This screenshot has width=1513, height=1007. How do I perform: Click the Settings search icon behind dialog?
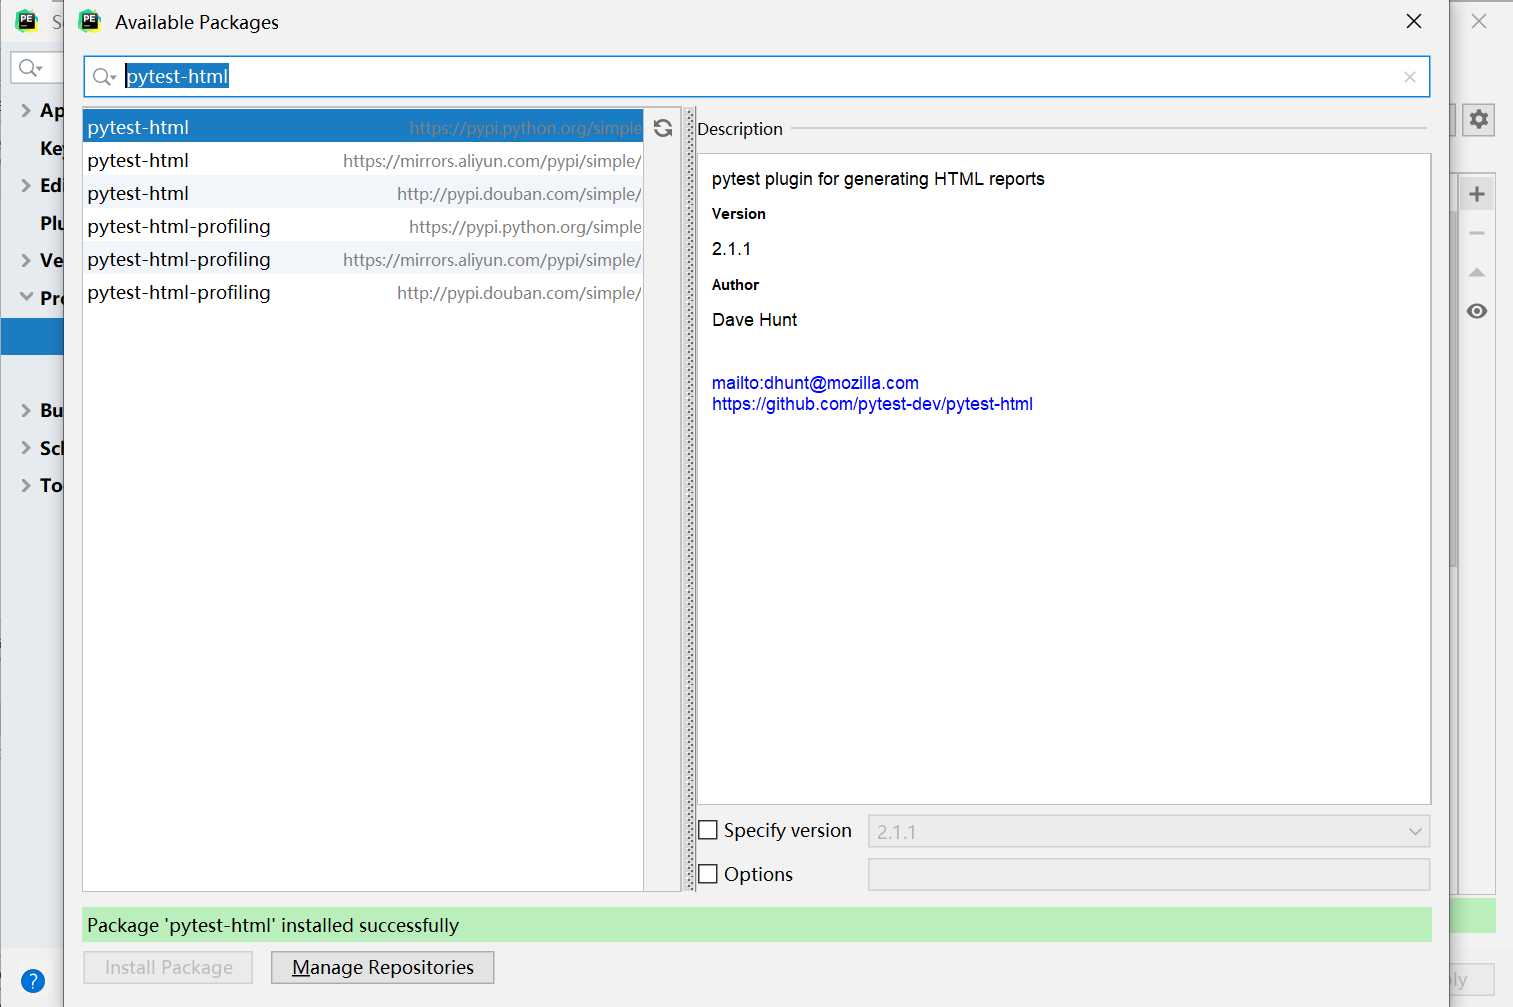pos(30,68)
